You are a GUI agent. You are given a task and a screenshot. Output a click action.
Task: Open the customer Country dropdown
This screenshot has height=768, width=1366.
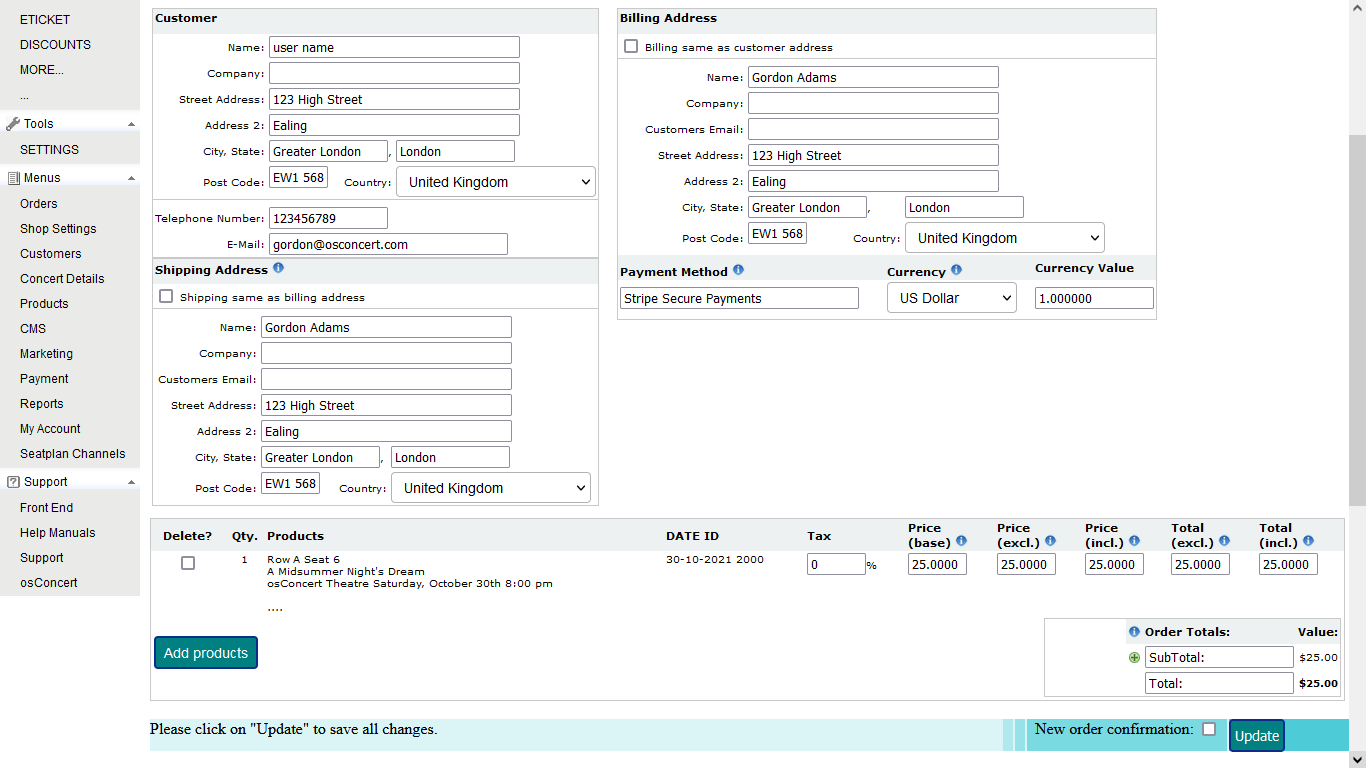pos(496,182)
